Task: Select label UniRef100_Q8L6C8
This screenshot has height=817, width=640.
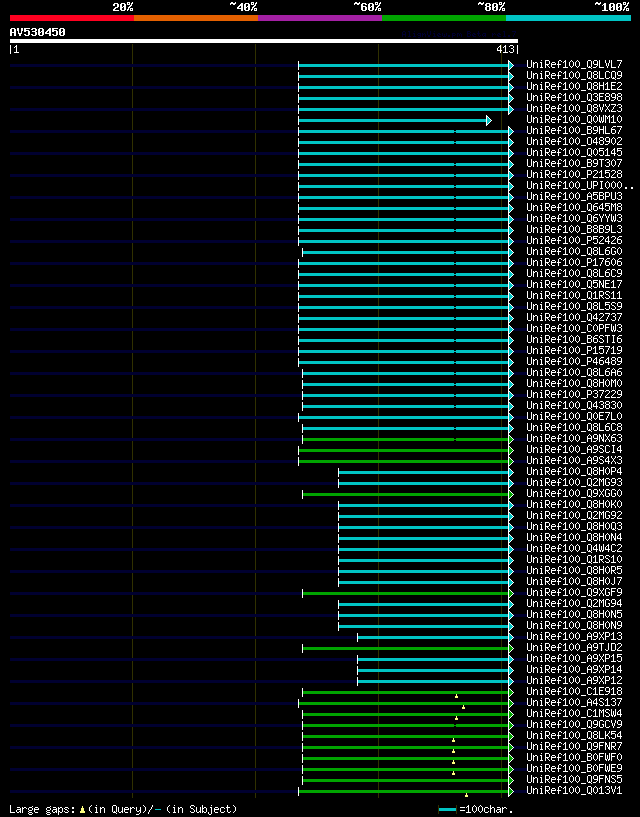Action: tap(574, 427)
